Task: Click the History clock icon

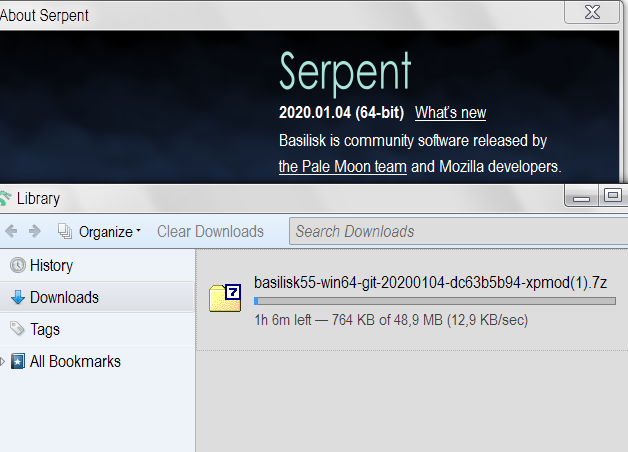Action: pyautogui.click(x=18, y=265)
